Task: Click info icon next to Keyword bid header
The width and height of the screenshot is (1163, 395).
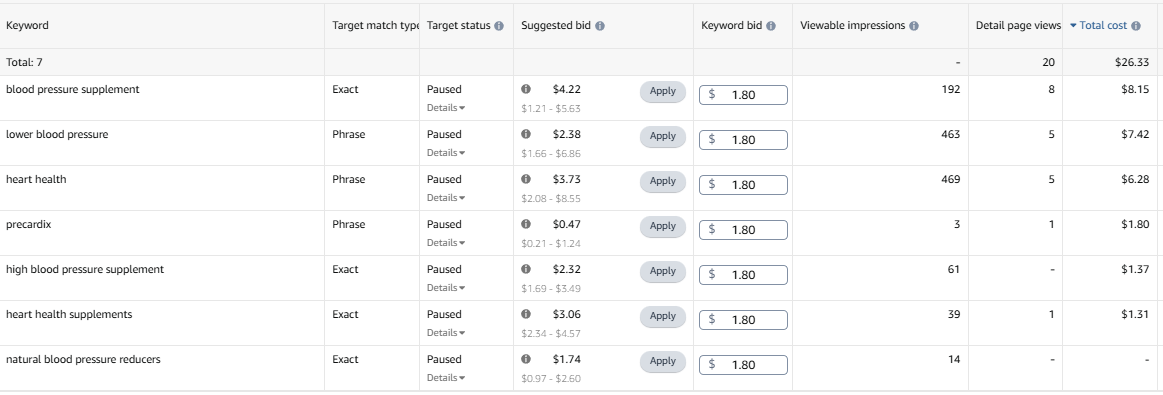Action: 771,26
